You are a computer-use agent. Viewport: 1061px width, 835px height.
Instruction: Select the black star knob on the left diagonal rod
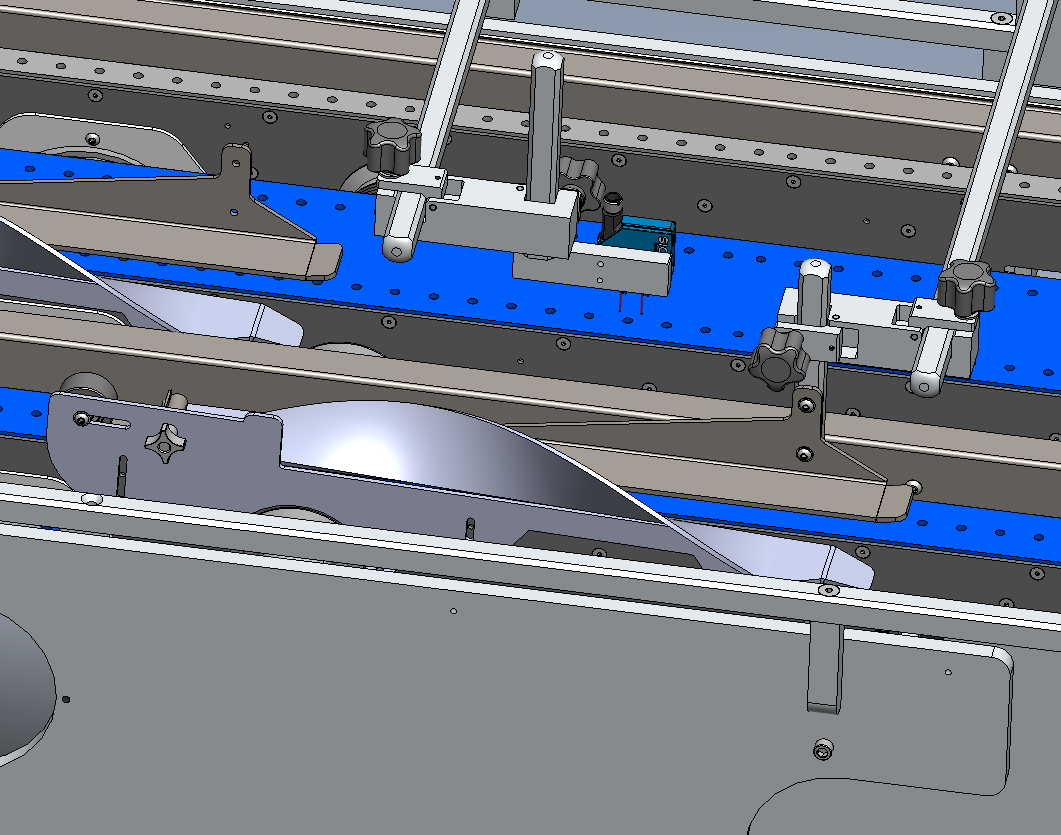coord(389,146)
